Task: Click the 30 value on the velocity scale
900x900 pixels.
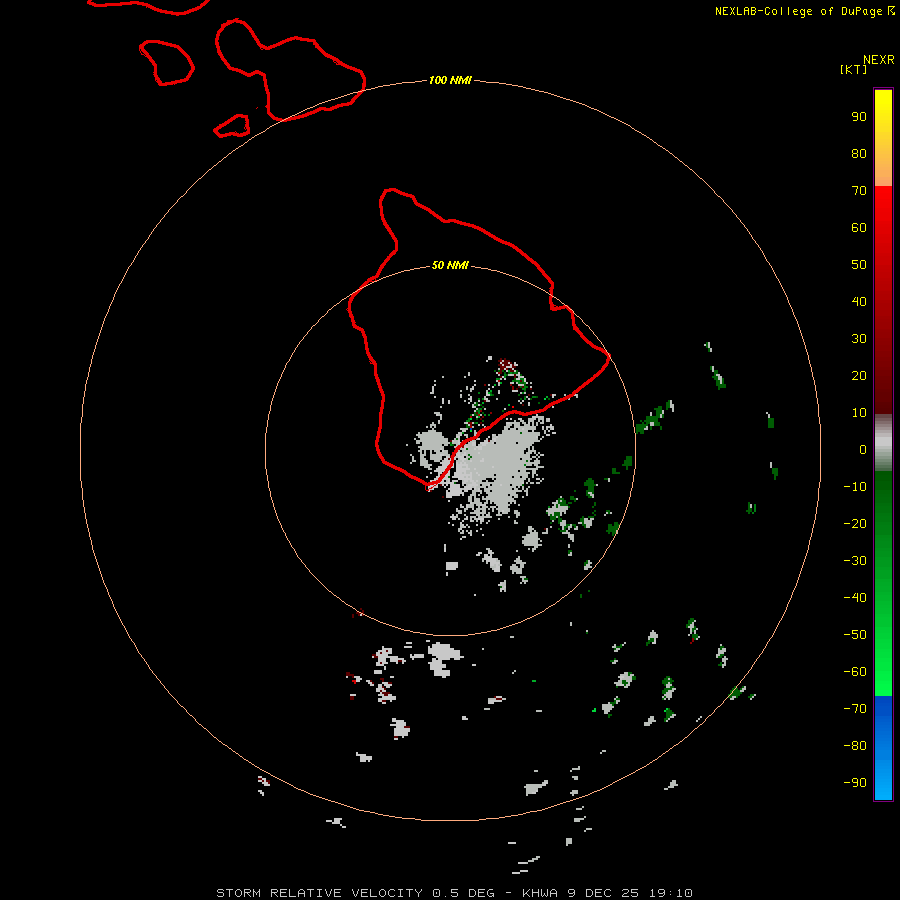Action: click(x=859, y=339)
